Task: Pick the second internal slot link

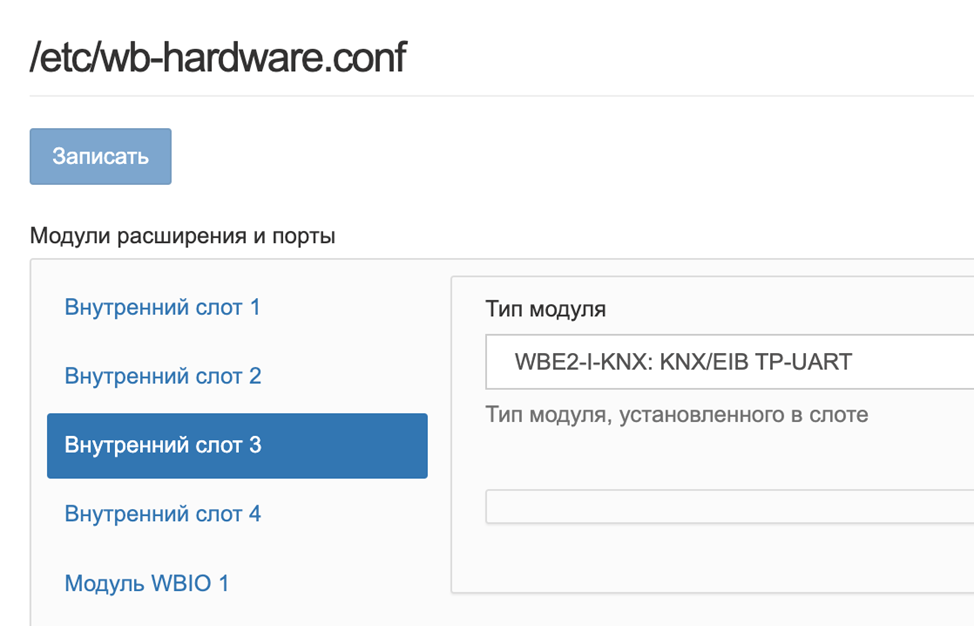Action: [163, 376]
